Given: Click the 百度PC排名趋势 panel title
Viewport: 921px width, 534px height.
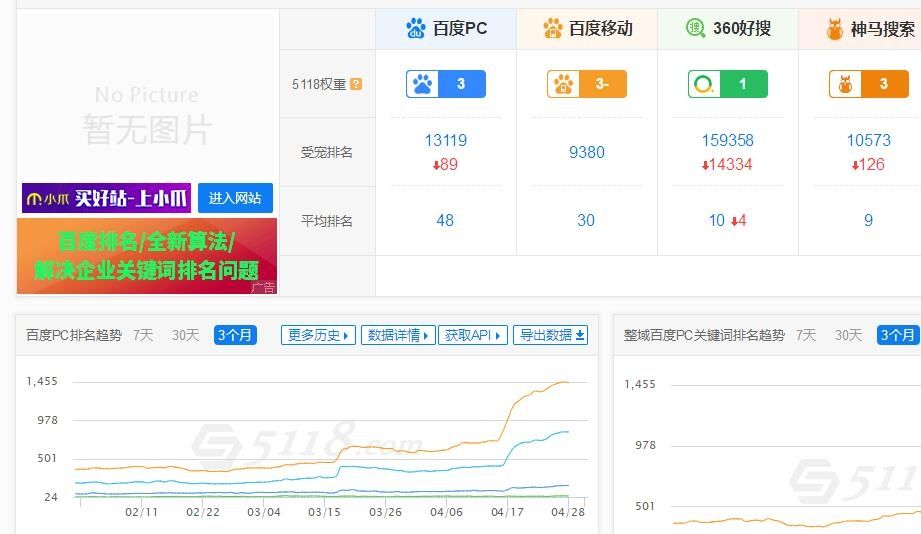Looking at the screenshot, I should pos(74,335).
